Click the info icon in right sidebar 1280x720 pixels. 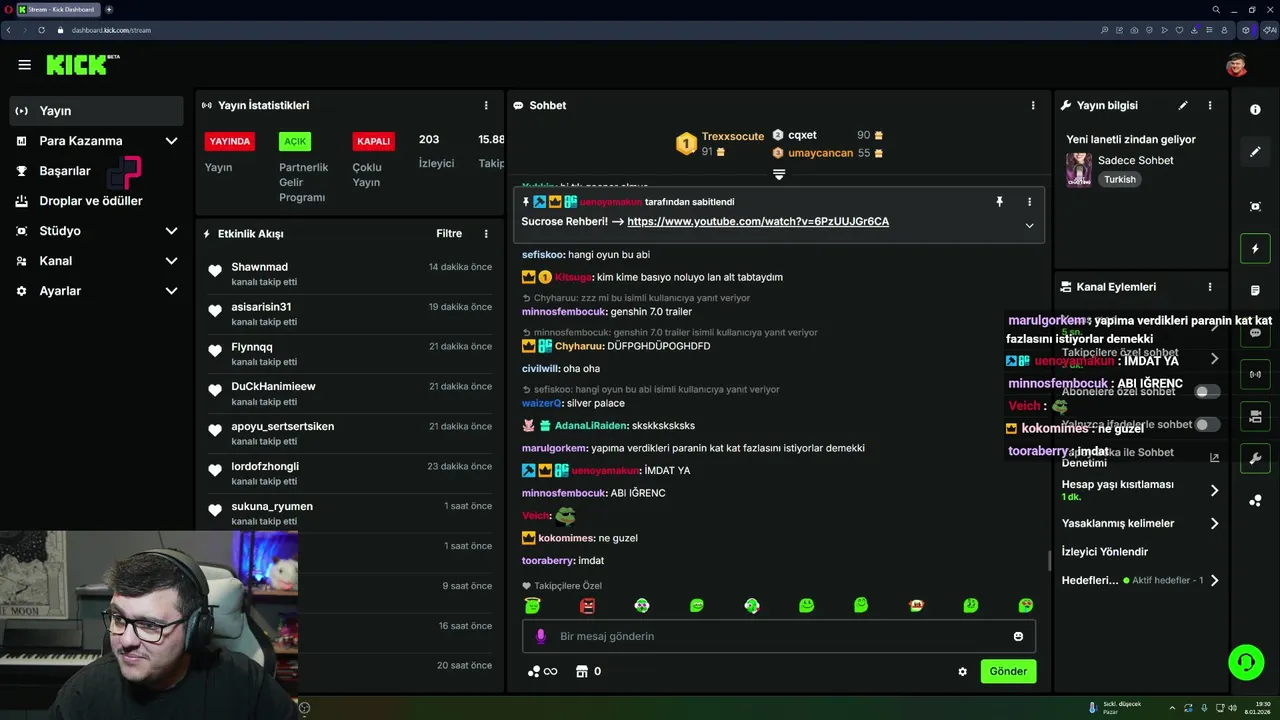1255,110
